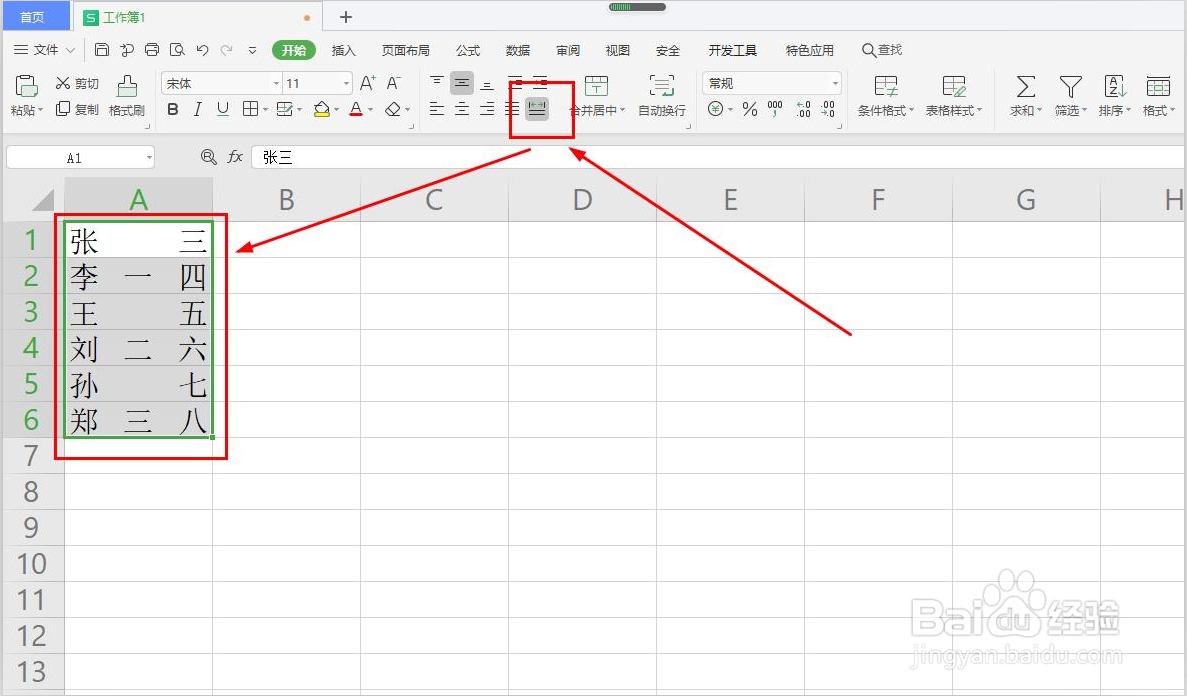The image size is (1187, 696).
Task: Toggle bold formatting
Action: click(172, 110)
